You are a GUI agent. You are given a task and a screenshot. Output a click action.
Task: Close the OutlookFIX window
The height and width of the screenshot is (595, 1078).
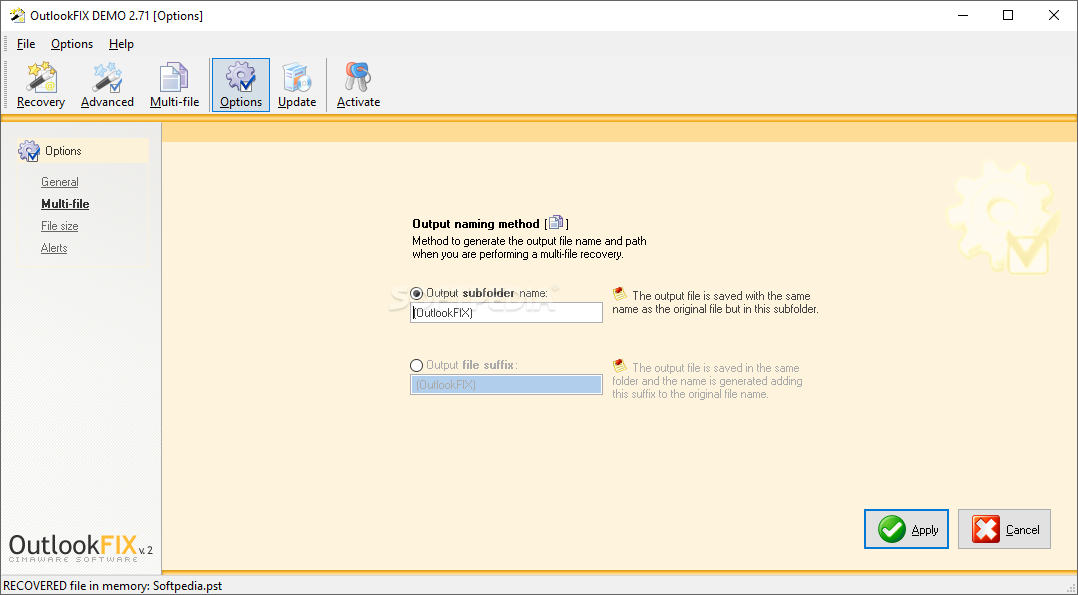pyautogui.click(x=1053, y=15)
